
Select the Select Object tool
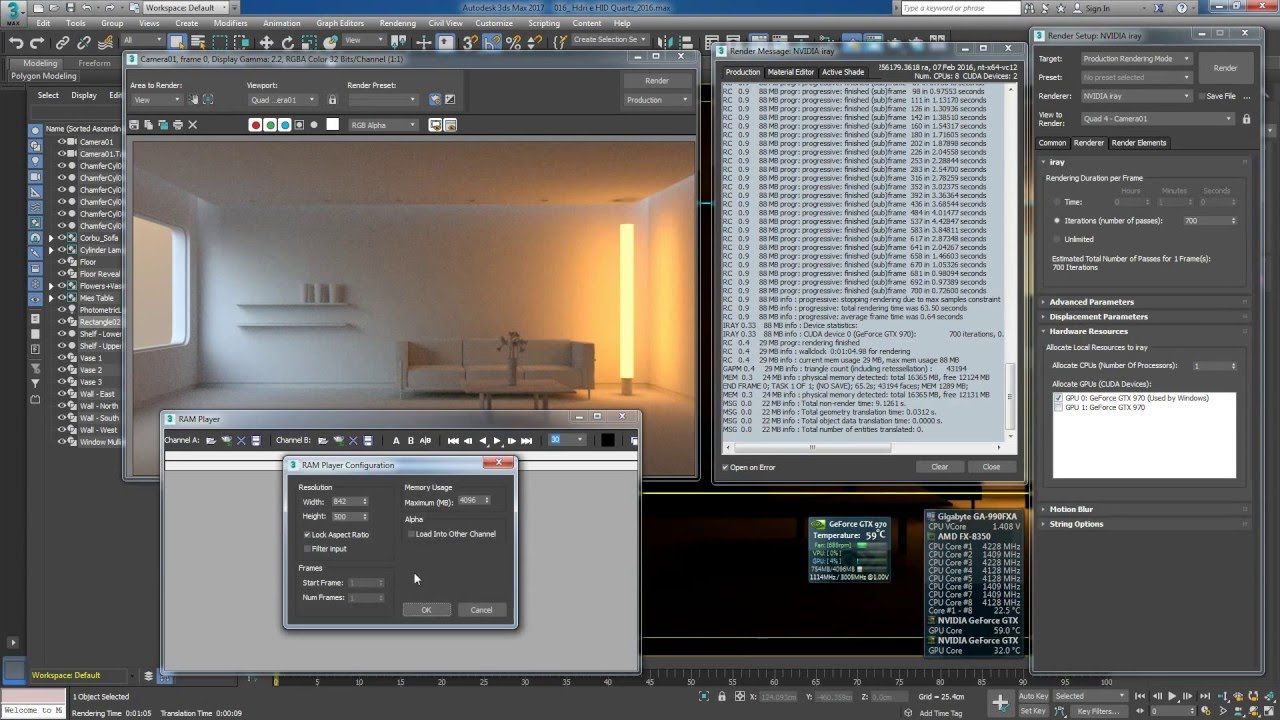tap(176, 42)
